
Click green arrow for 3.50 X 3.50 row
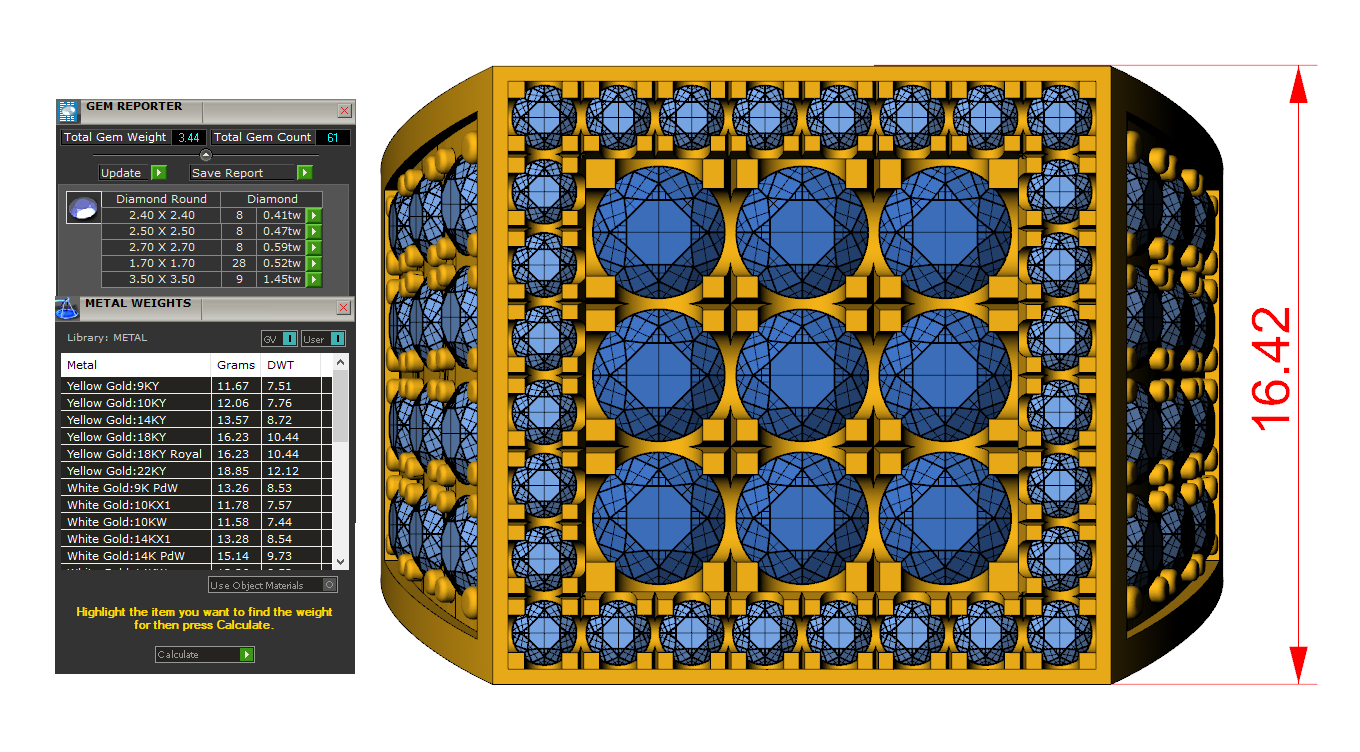click(313, 279)
